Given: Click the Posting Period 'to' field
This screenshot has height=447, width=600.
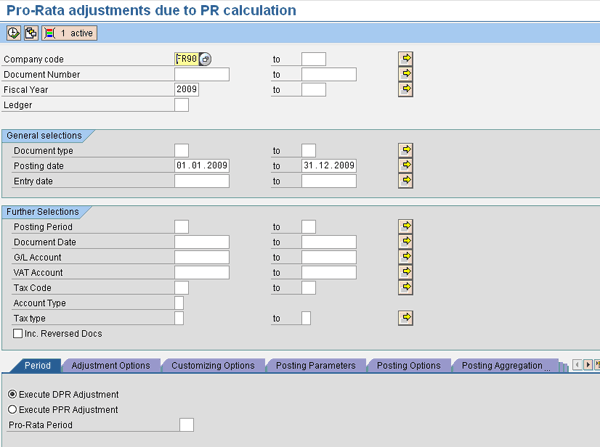Looking at the screenshot, I should (x=308, y=227).
